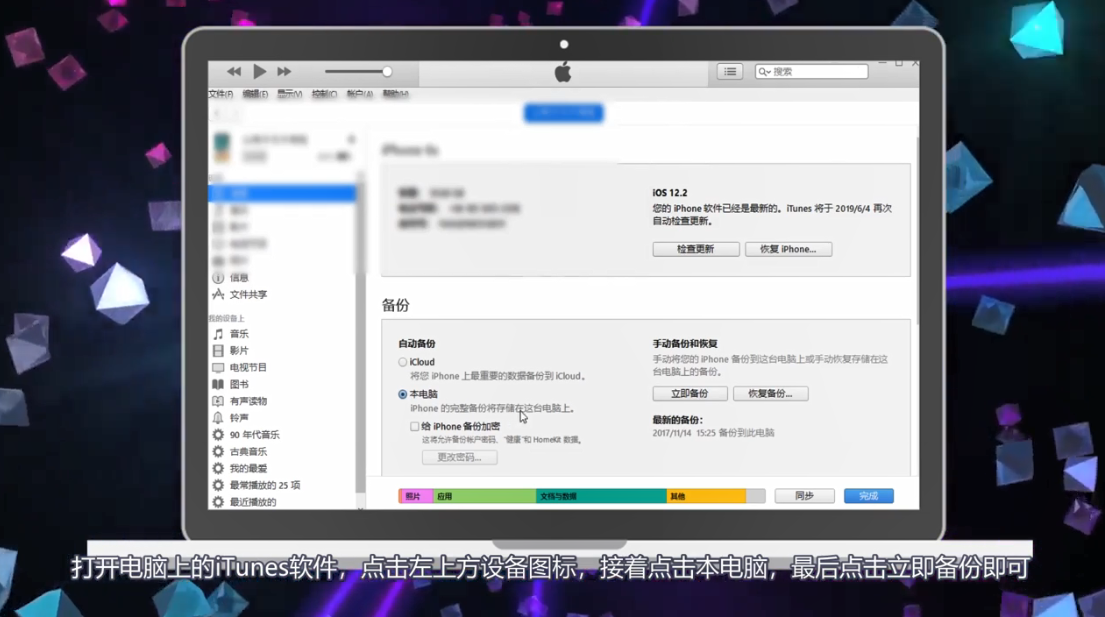The height and width of the screenshot is (617, 1105).
Task: Click the 同步 sync button
Action: [x=805, y=496]
